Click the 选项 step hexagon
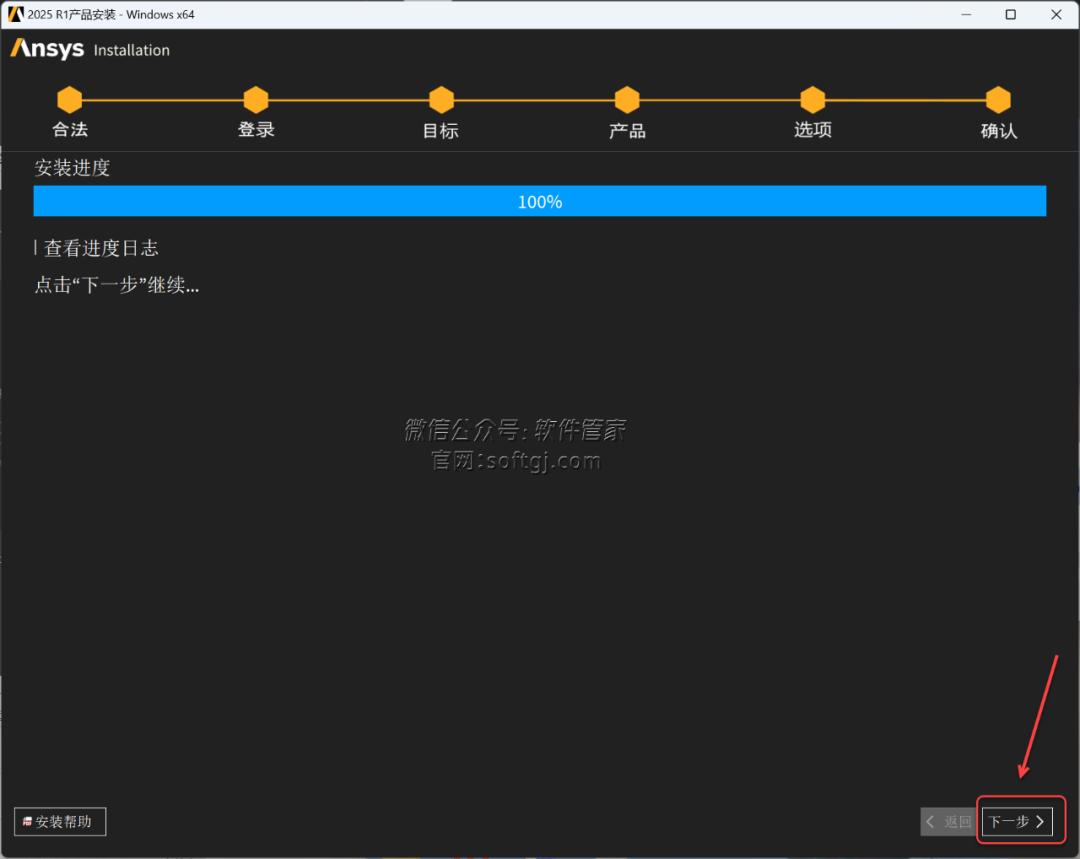1080x859 pixels. click(x=813, y=100)
